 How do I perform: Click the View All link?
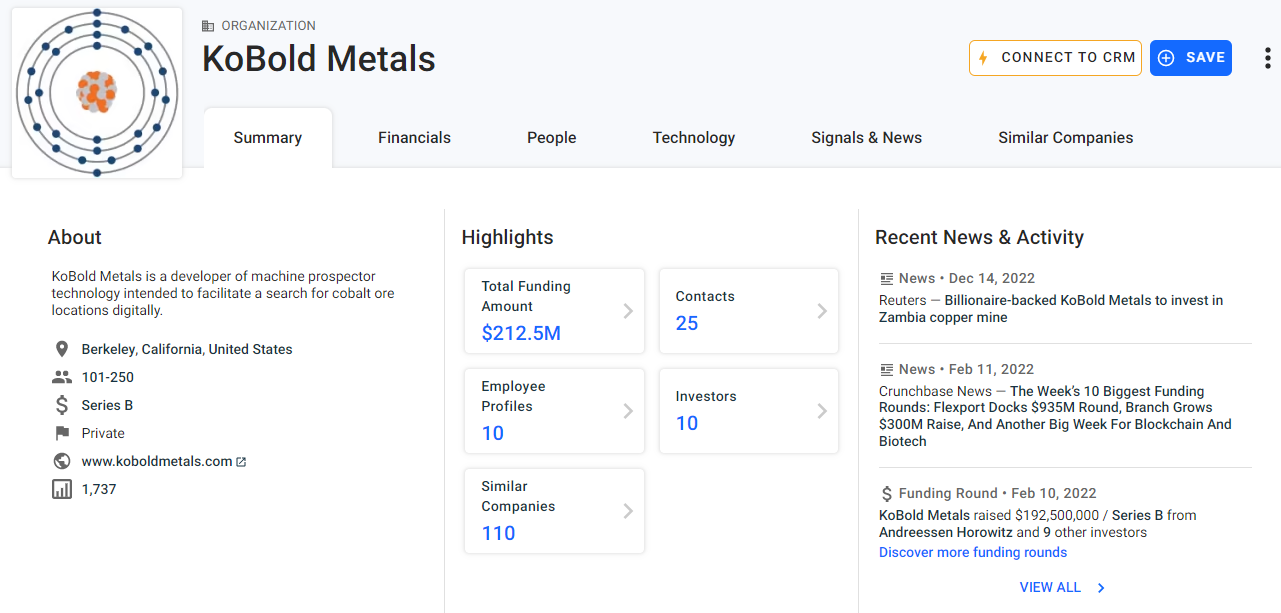tap(1050, 588)
